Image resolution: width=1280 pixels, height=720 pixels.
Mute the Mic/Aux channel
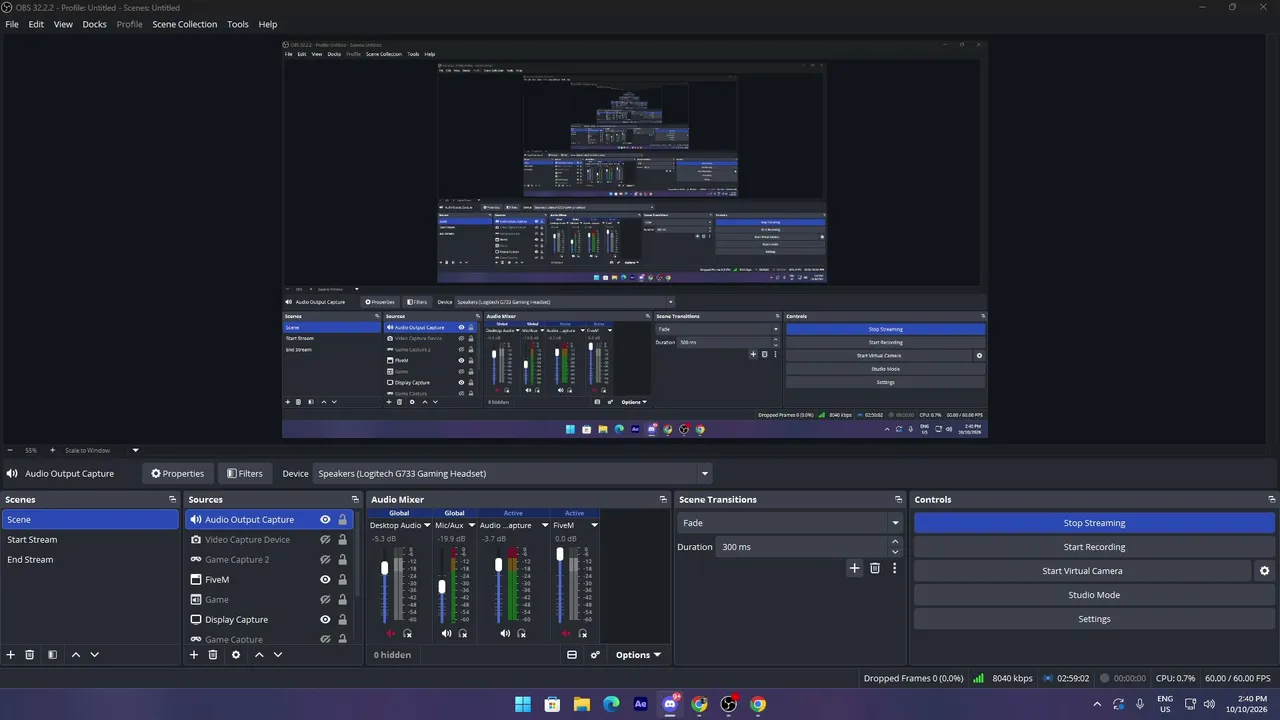click(446, 633)
